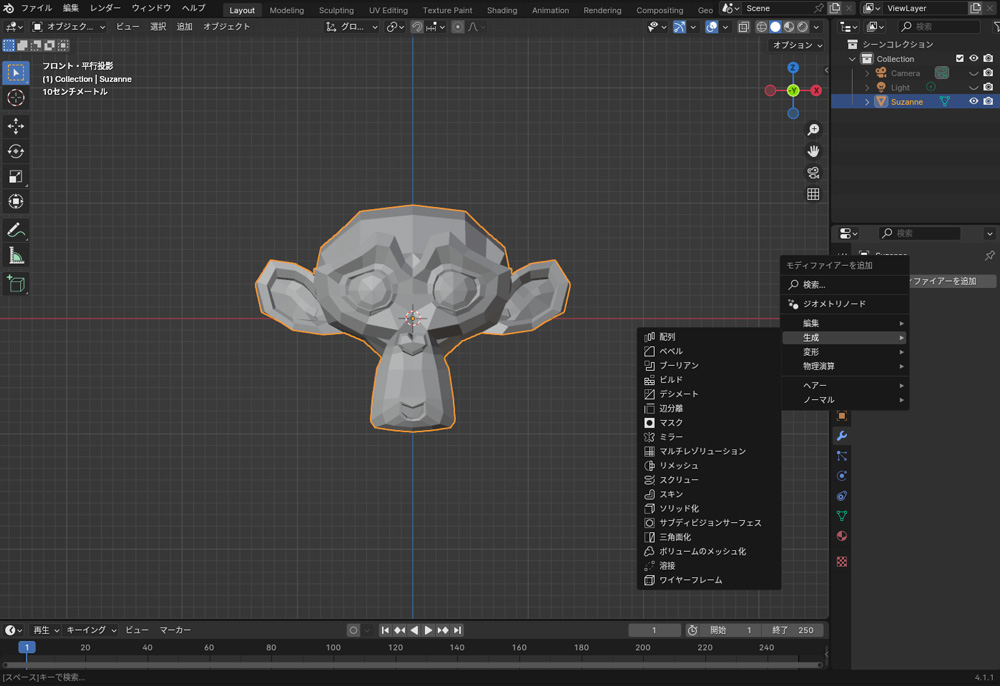Image resolution: width=1000 pixels, height=686 pixels.
Task: Uncheck the Collection exclude checkbox
Action: pyautogui.click(x=960, y=59)
